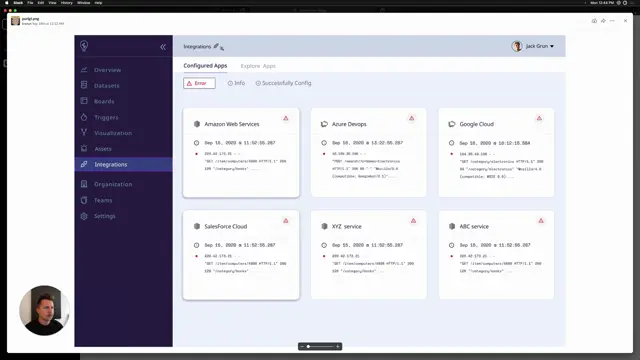Click the error warning icon on Amazon Web Services
Image resolution: width=640 pixels, height=360 pixels.
(286, 118)
